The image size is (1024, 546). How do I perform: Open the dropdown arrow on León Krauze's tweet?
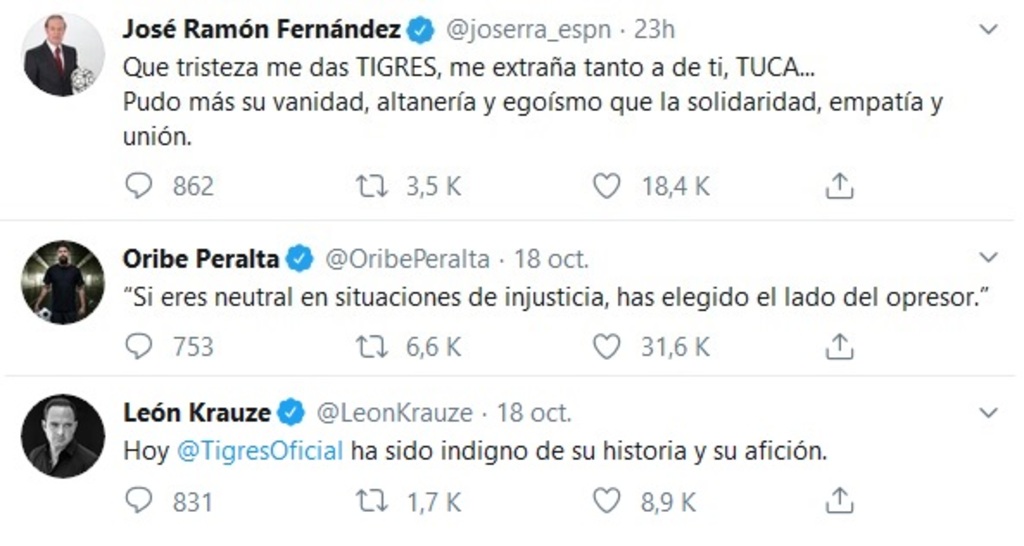pyautogui.click(x=988, y=412)
